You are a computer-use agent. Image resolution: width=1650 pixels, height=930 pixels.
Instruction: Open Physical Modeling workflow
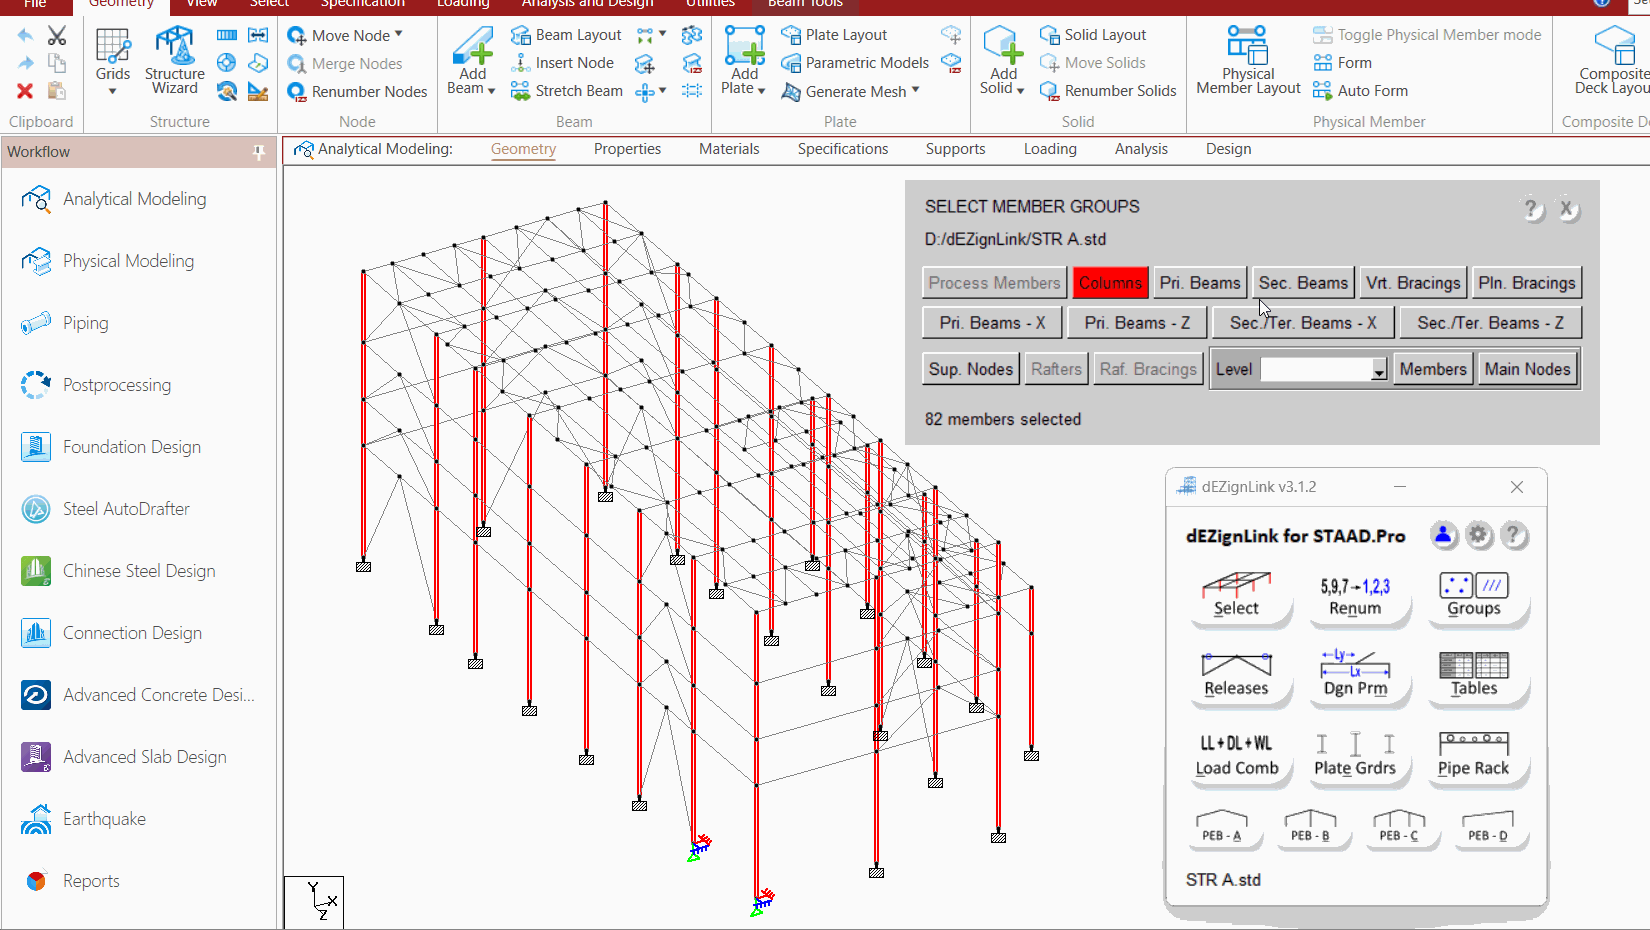(x=129, y=261)
